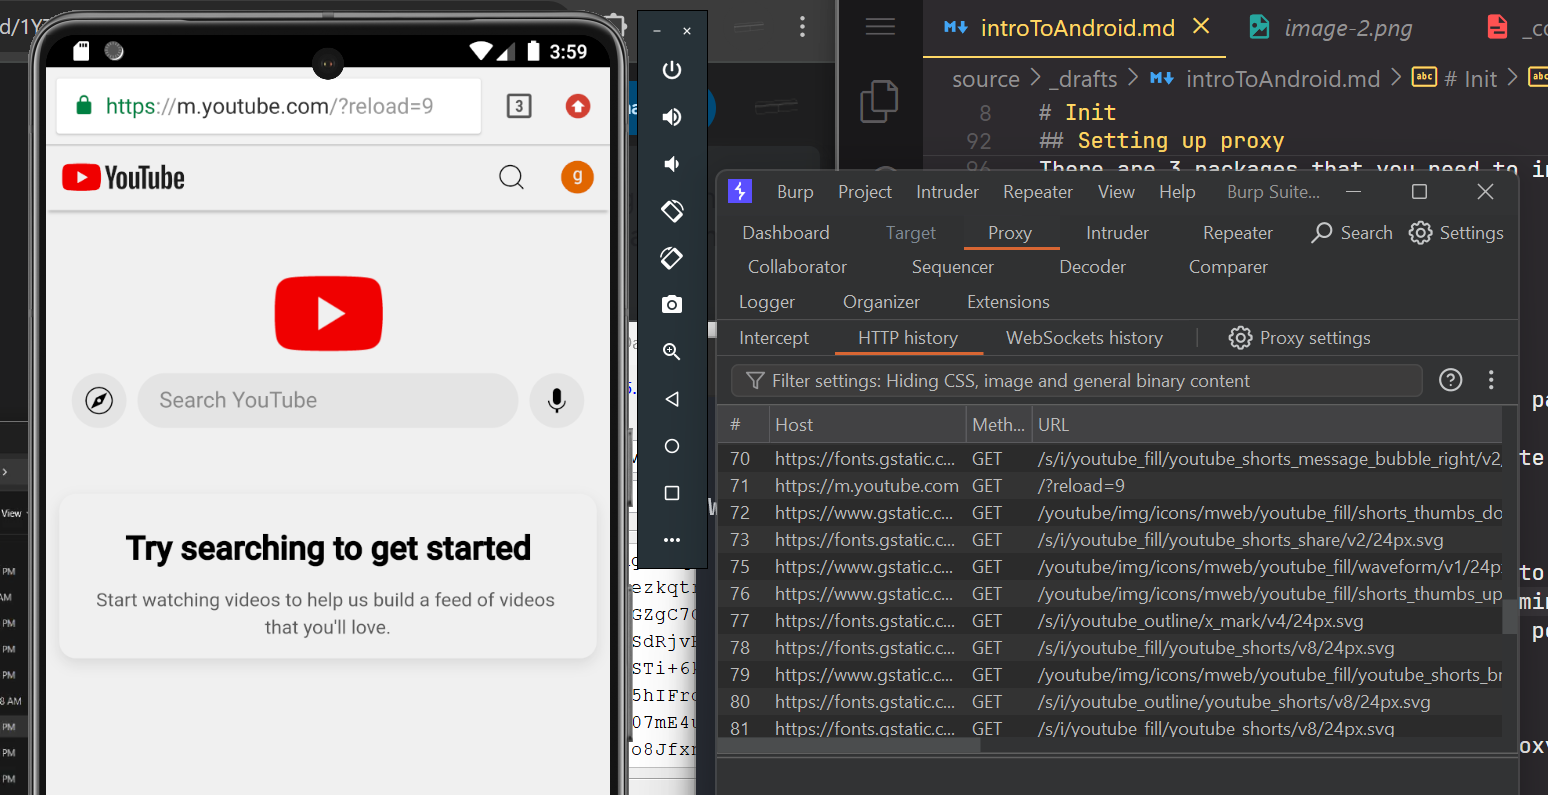This screenshot has width=1548, height=795.
Task: Click '# Init' breadcrumb symbol in VS Code
Action: [1455, 79]
